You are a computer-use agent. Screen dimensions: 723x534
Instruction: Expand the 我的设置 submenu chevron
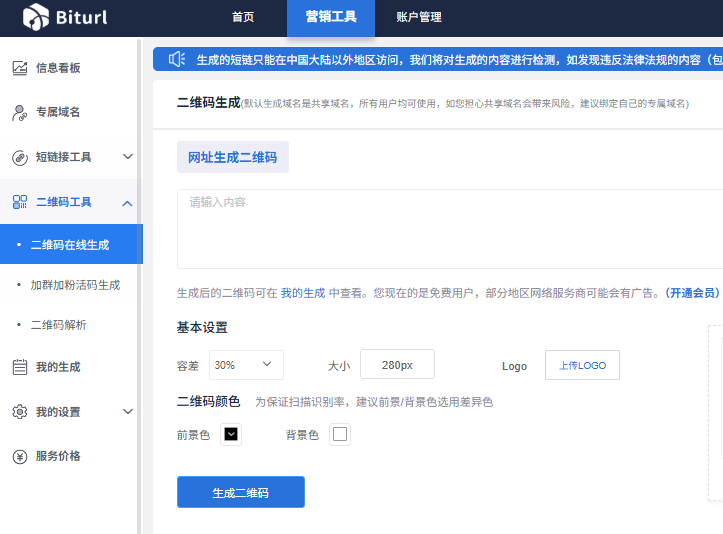tap(128, 412)
